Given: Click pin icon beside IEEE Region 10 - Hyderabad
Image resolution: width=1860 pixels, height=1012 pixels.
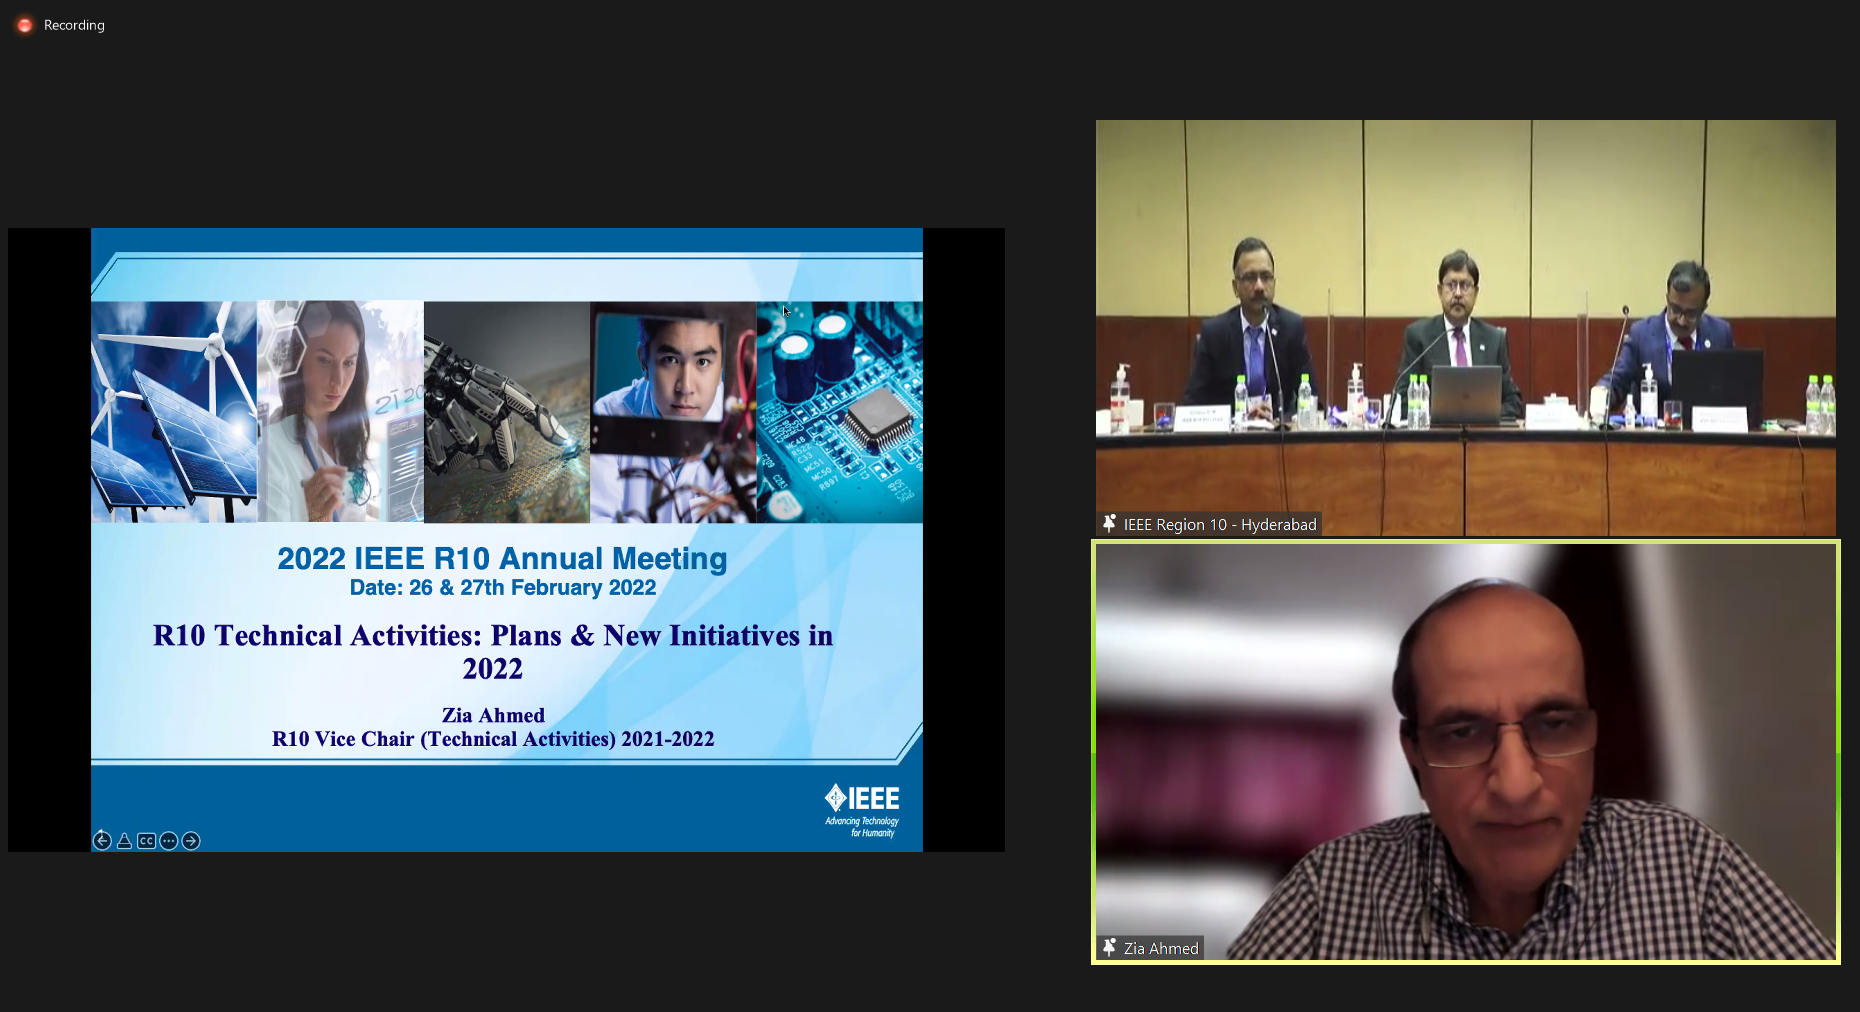Looking at the screenshot, I should click(x=1109, y=523).
